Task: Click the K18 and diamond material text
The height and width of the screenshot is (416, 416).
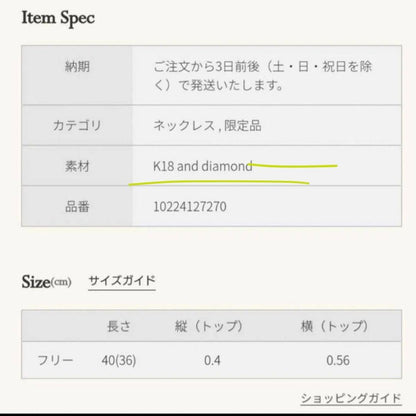Action: coord(203,166)
